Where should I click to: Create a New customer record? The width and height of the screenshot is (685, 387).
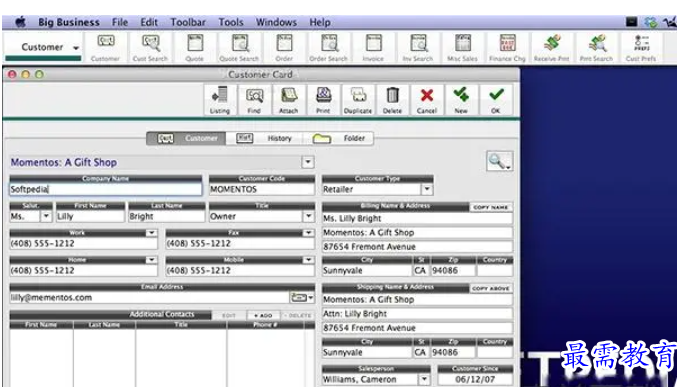coord(461,100)
